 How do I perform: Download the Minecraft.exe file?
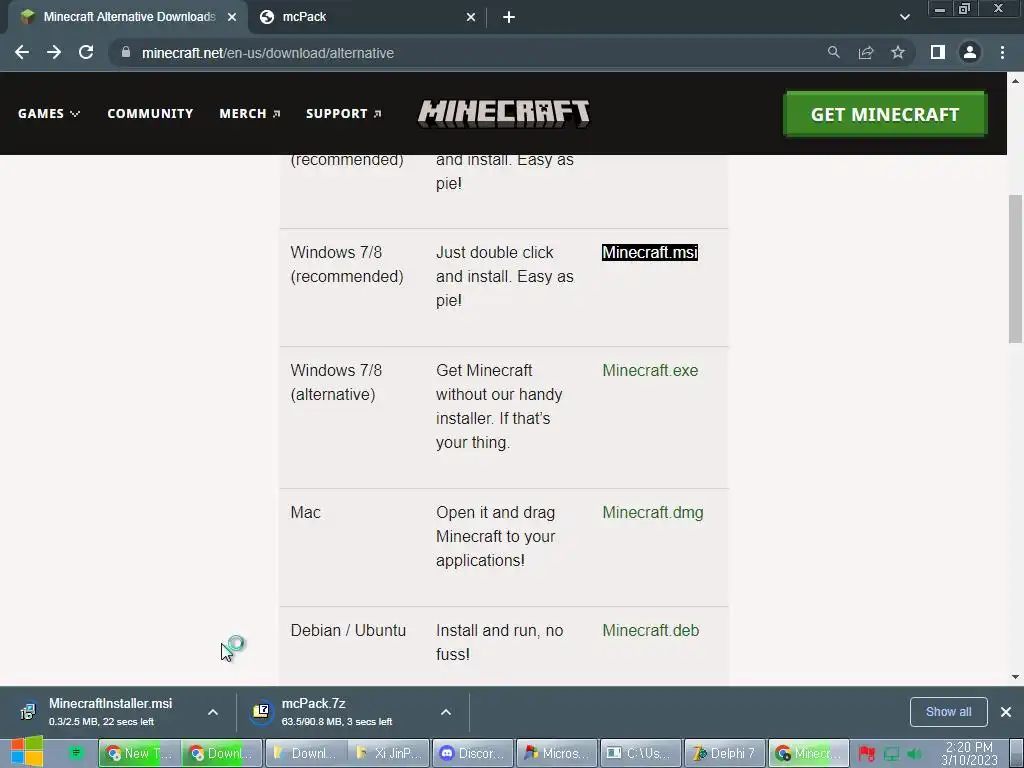pos(650,370)
